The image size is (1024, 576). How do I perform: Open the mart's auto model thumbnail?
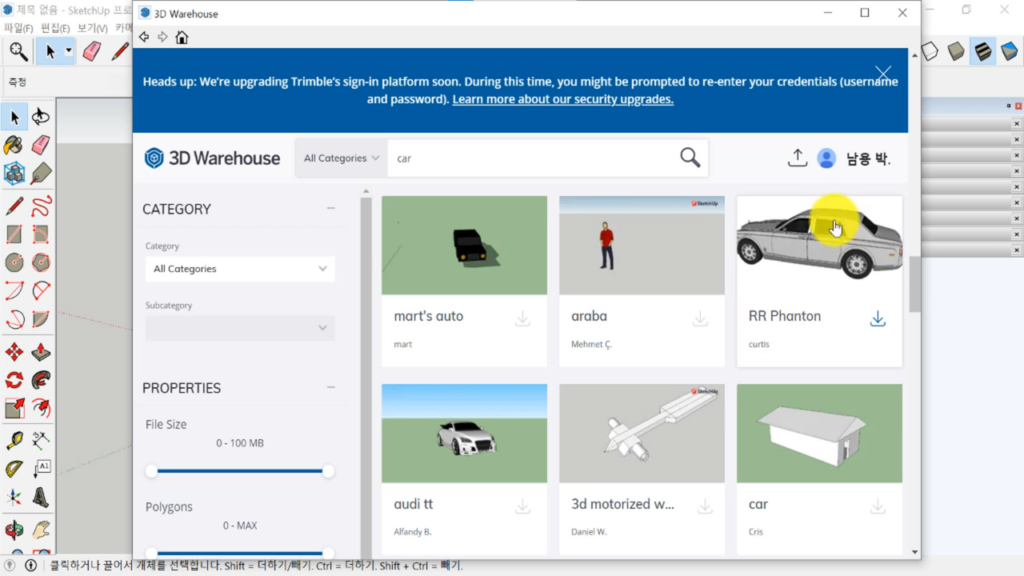click(464, 245)
